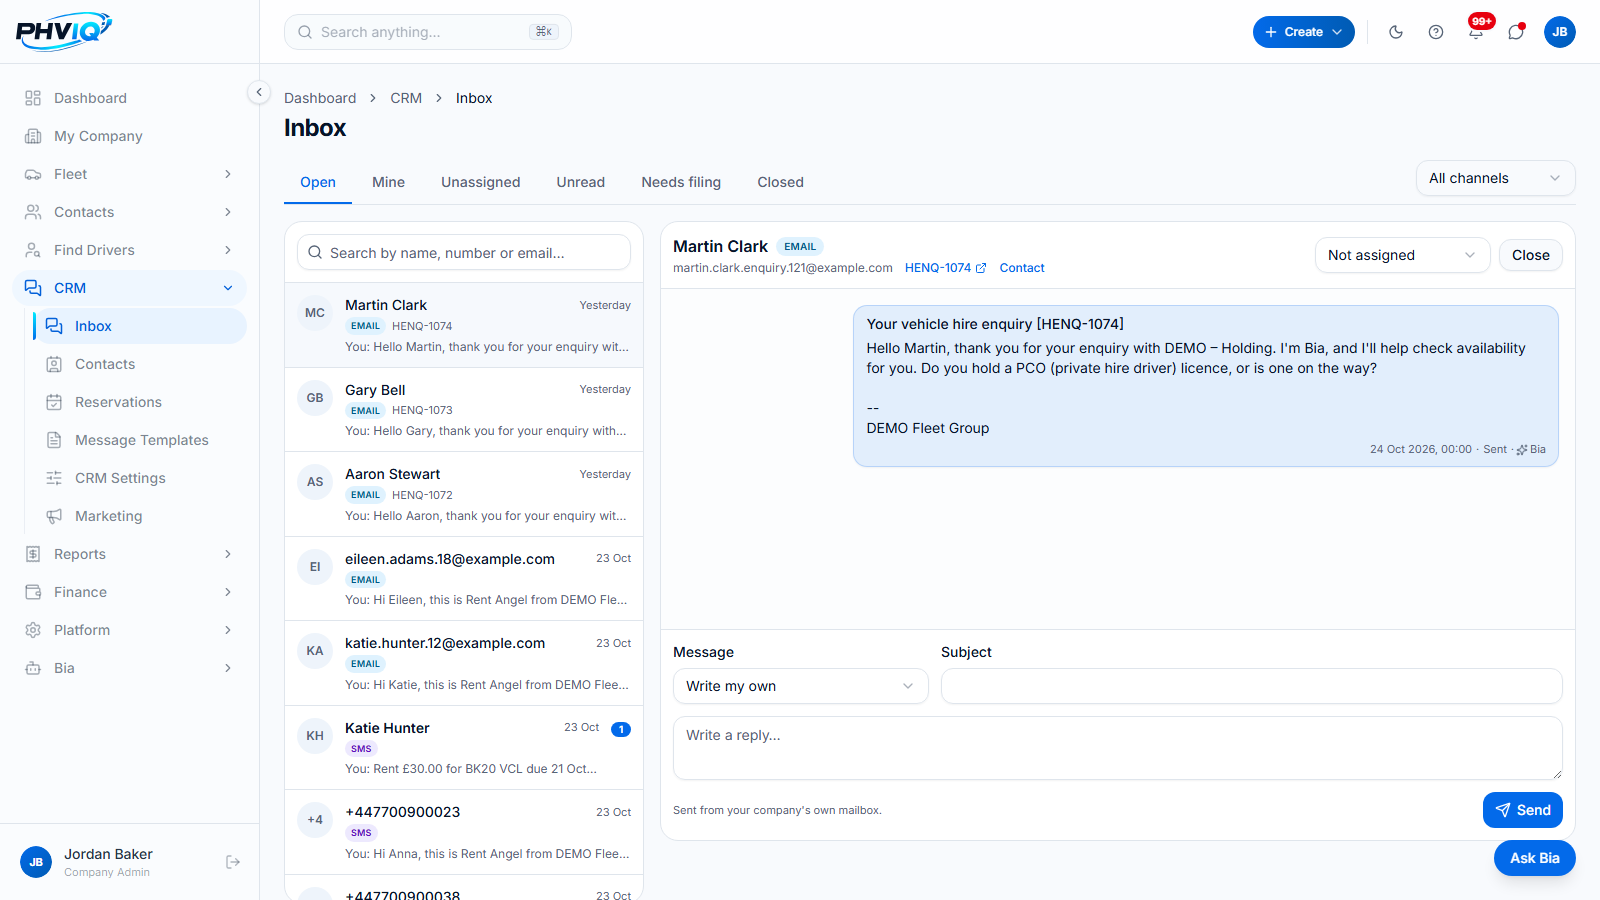Image resolution: width=1600 pixels, height=900 pixels.
Task: Collapse the sidebar with the arrow button
Action: pos(259,92)
